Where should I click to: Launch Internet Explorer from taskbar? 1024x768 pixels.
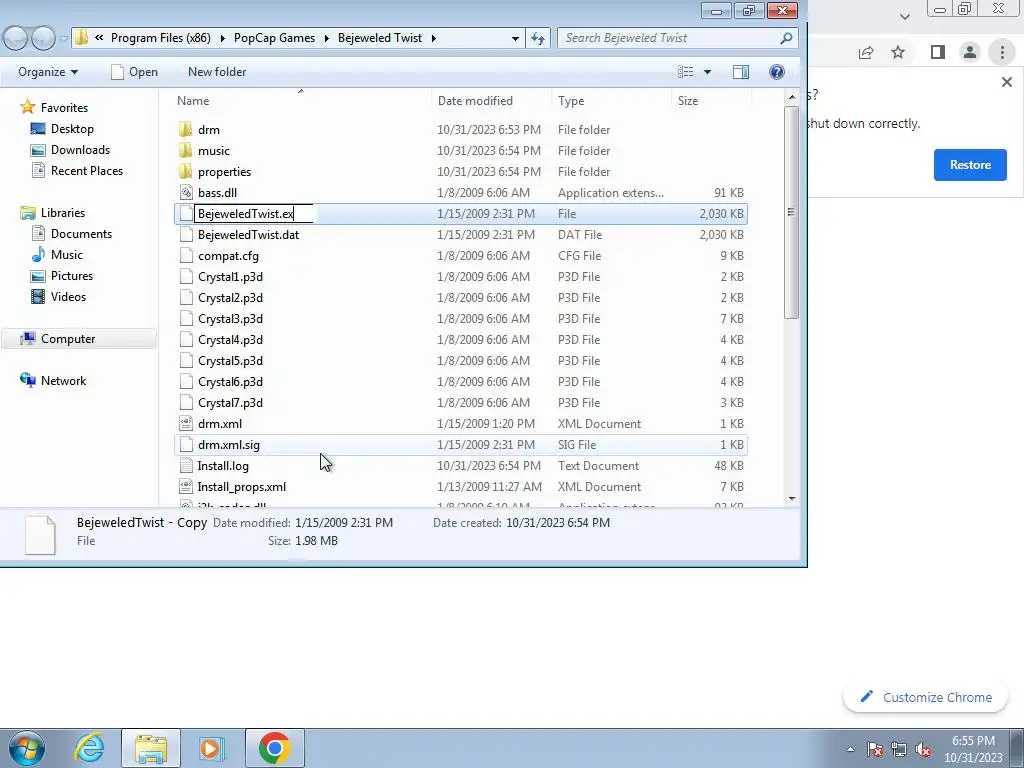pyautogui.click(x=89, y=748)
